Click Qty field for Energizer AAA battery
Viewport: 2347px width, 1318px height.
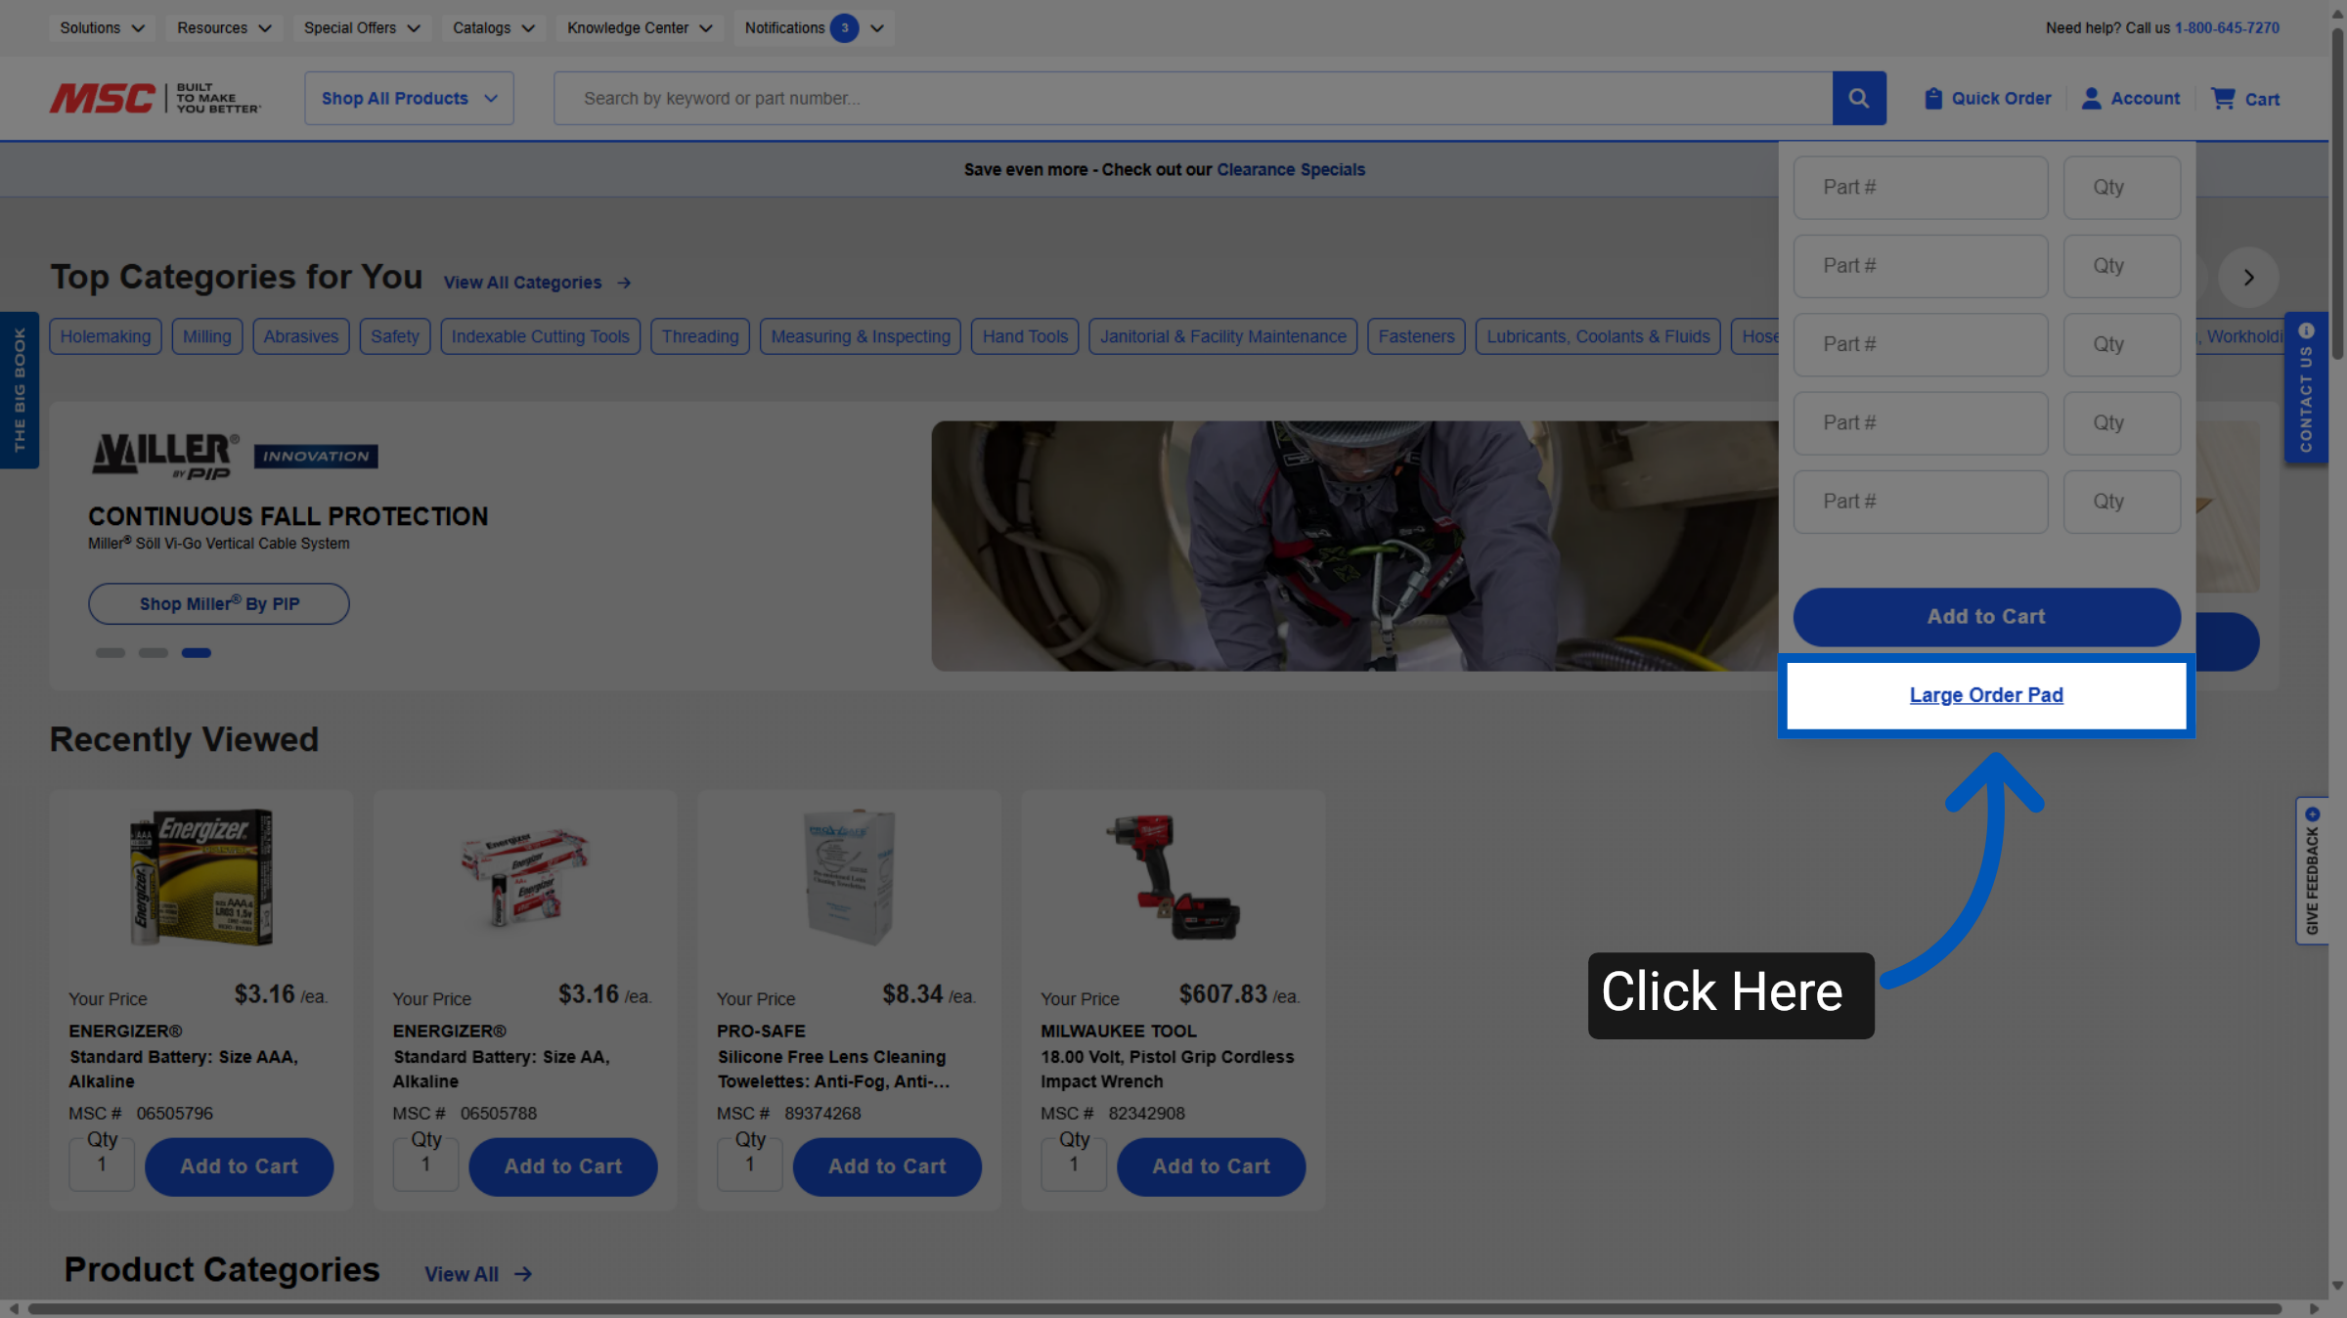click(x=101, y=1164)
